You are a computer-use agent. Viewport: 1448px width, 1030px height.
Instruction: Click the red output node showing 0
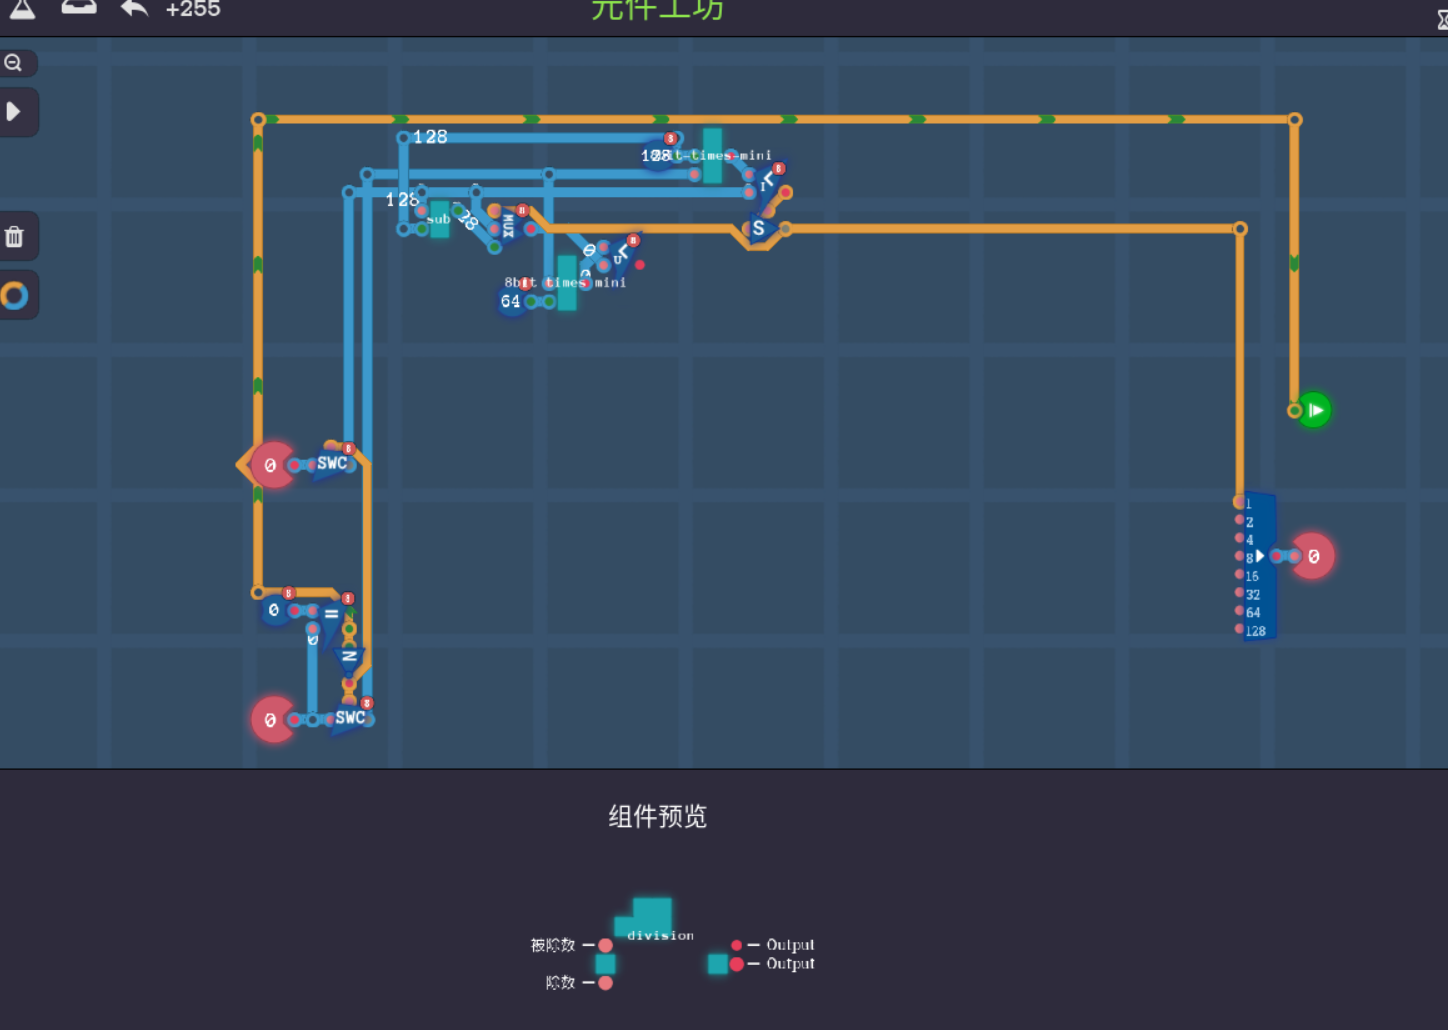pos(1313,556)
